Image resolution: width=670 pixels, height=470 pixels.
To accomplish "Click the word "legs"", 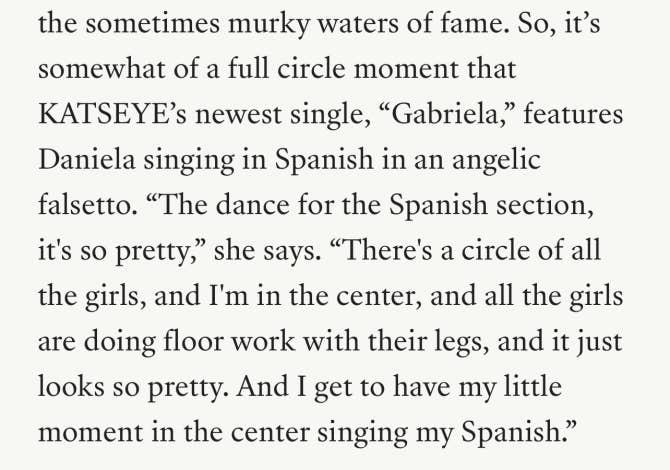I will (x=438, y=343).
